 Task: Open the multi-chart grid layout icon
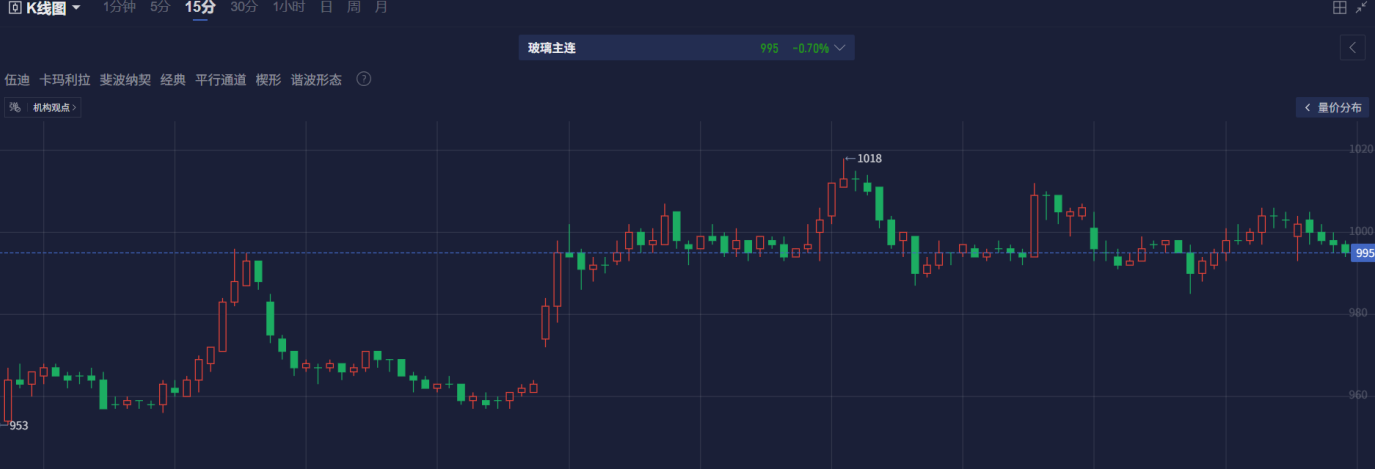pyautogui.click(x=1340, y=8)
